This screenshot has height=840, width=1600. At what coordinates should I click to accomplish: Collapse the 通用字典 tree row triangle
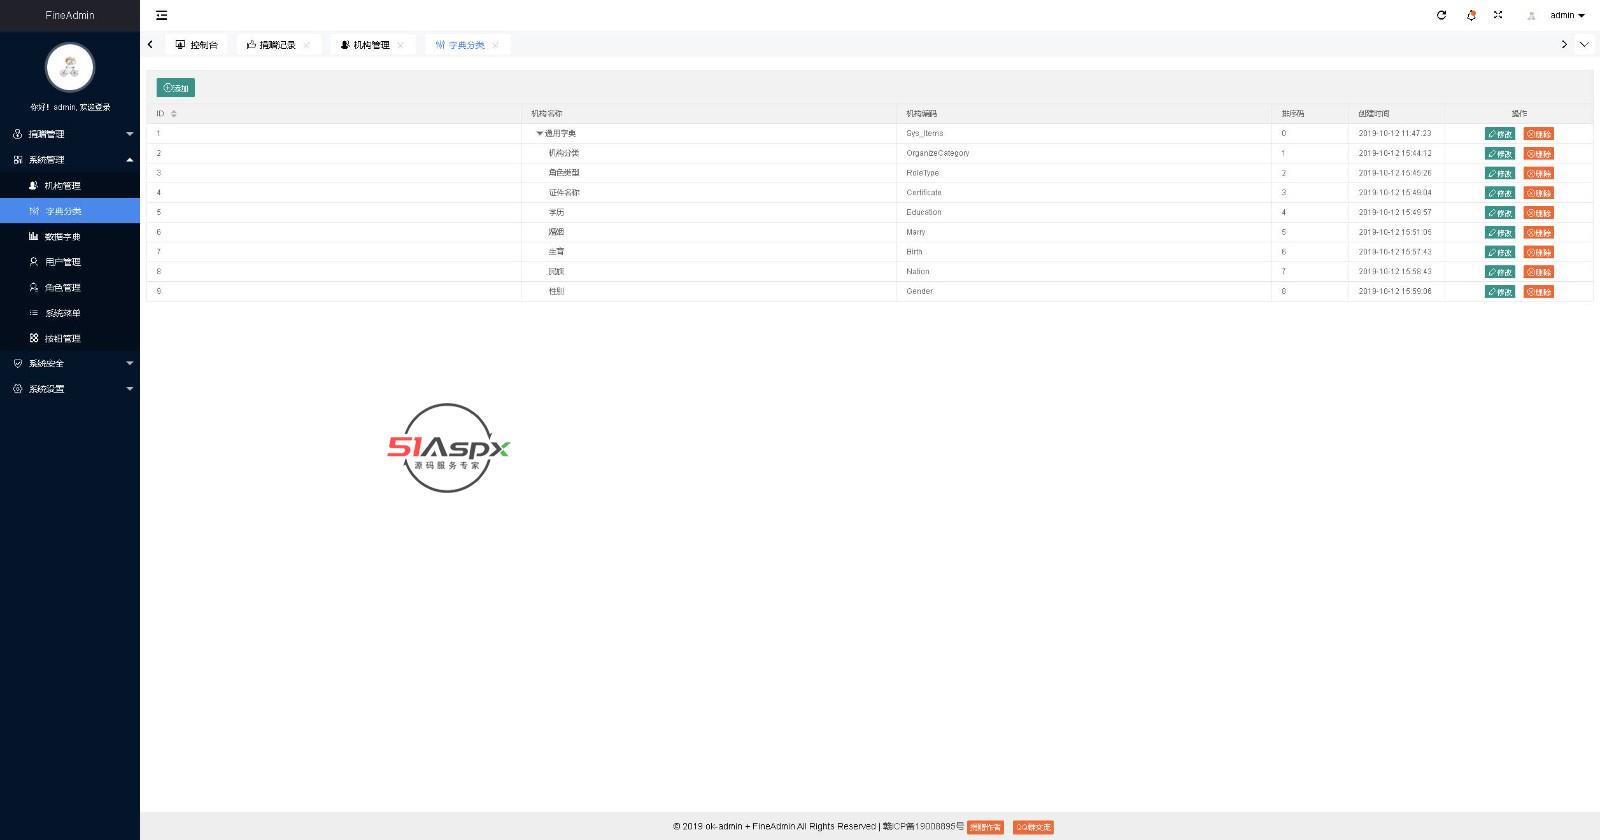point(540,133)
